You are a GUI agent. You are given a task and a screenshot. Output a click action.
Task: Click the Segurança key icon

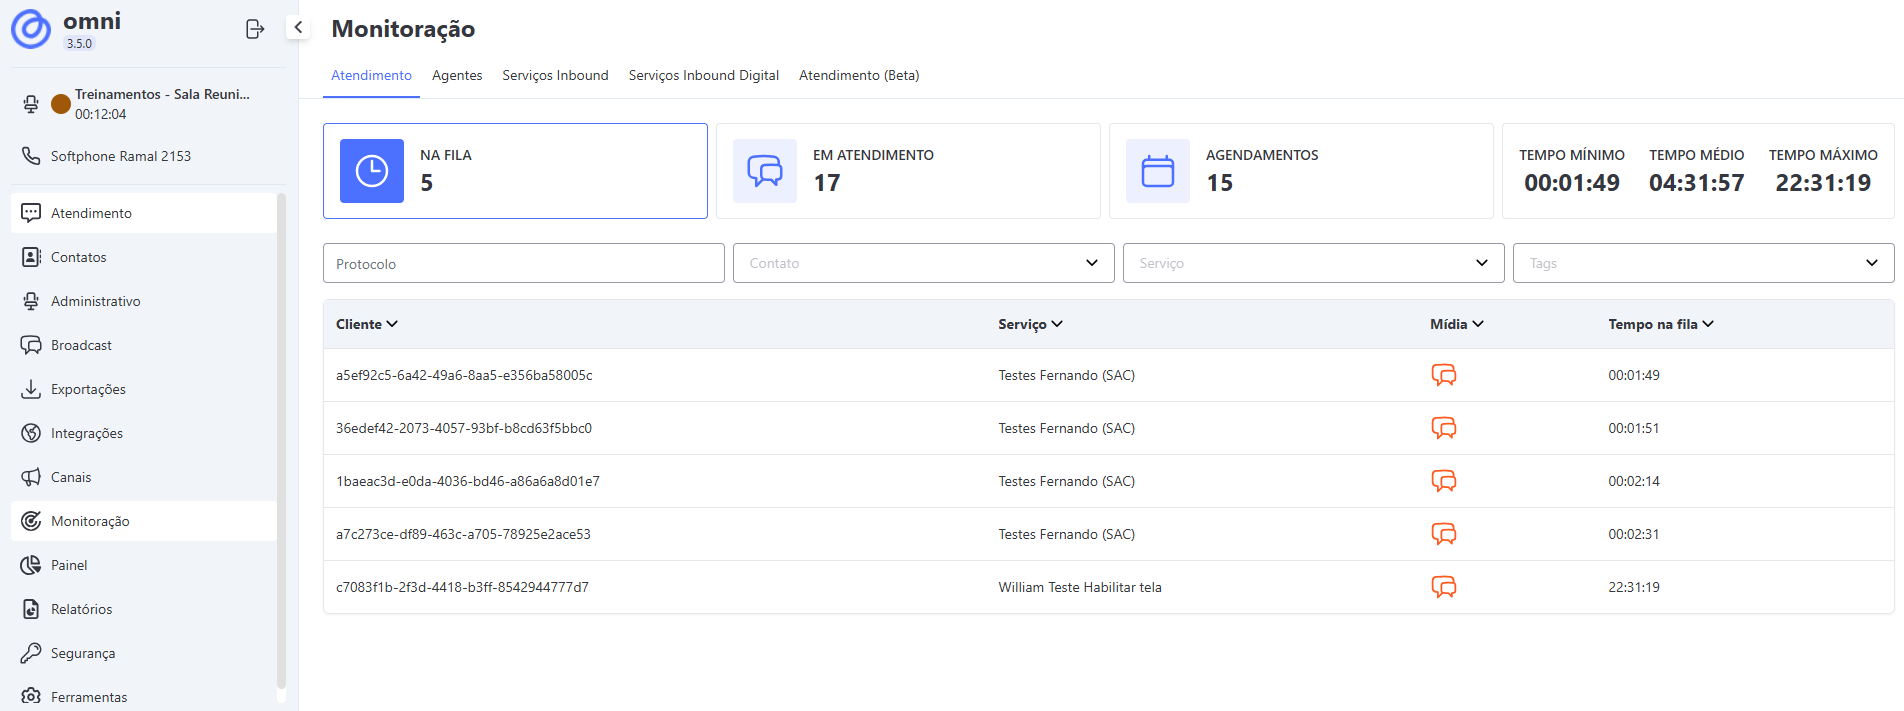pyautogui.click(x=31, y=653)
